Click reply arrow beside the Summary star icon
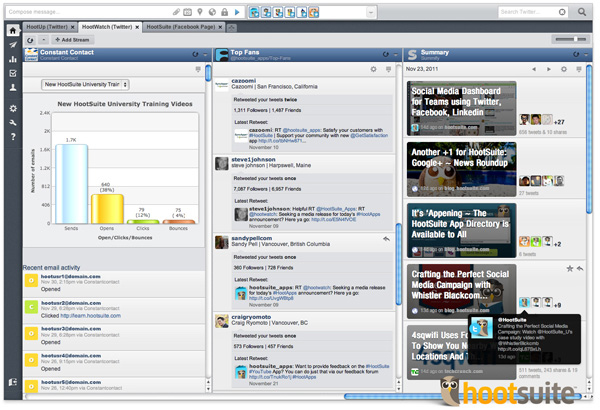 (x=580, y=269)
